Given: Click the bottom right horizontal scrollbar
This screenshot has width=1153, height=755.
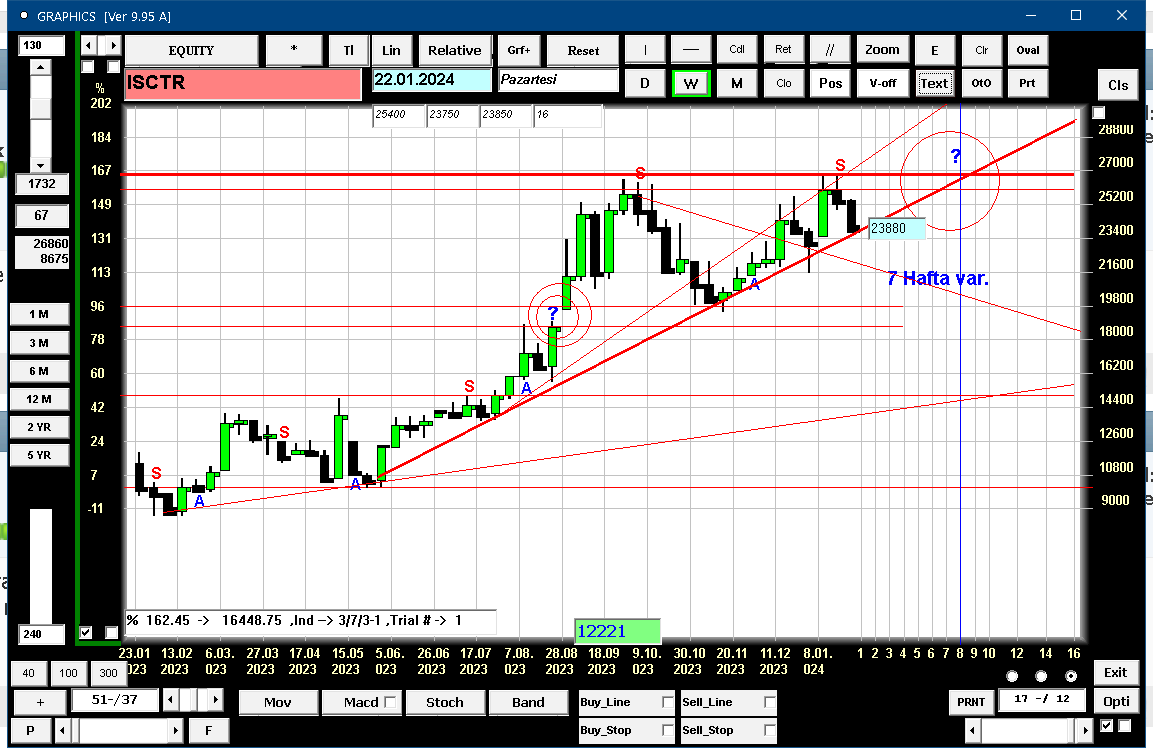Looking at the screenshot, I should coord(1028,731).
